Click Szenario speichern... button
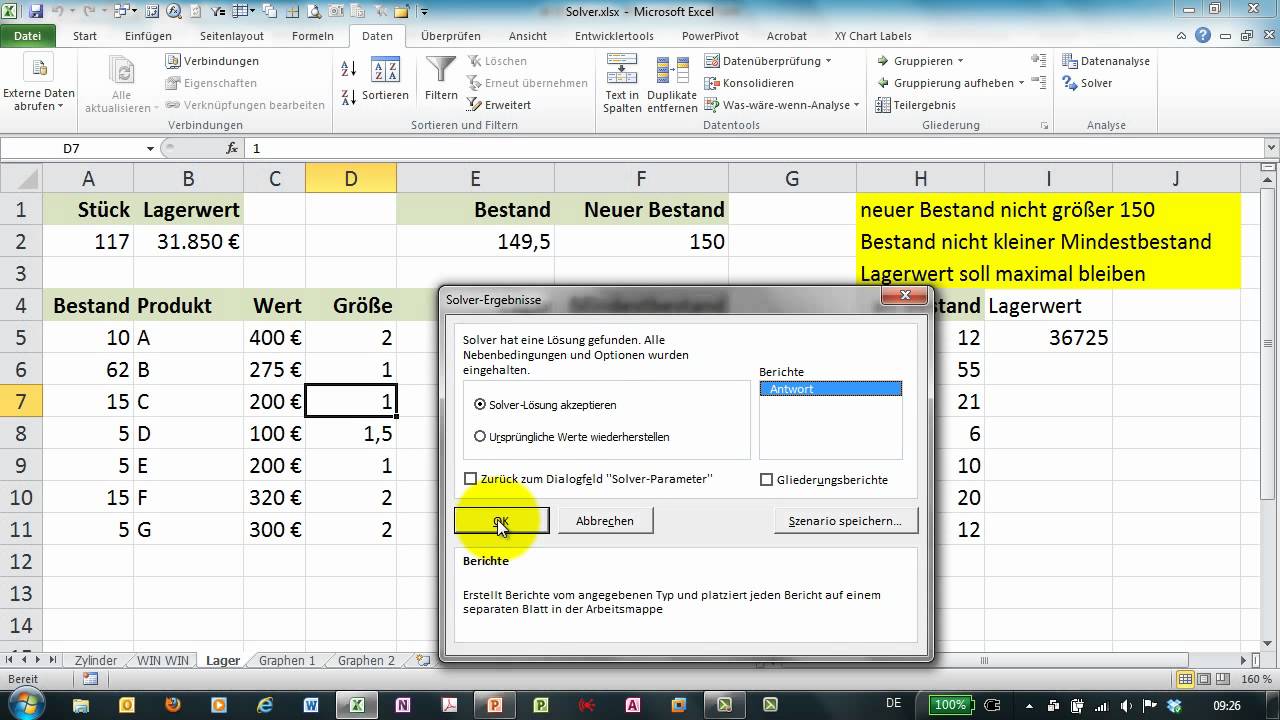Image resolution: width=1280 pixels, height=720 pixels. click(x=845, y=521)
